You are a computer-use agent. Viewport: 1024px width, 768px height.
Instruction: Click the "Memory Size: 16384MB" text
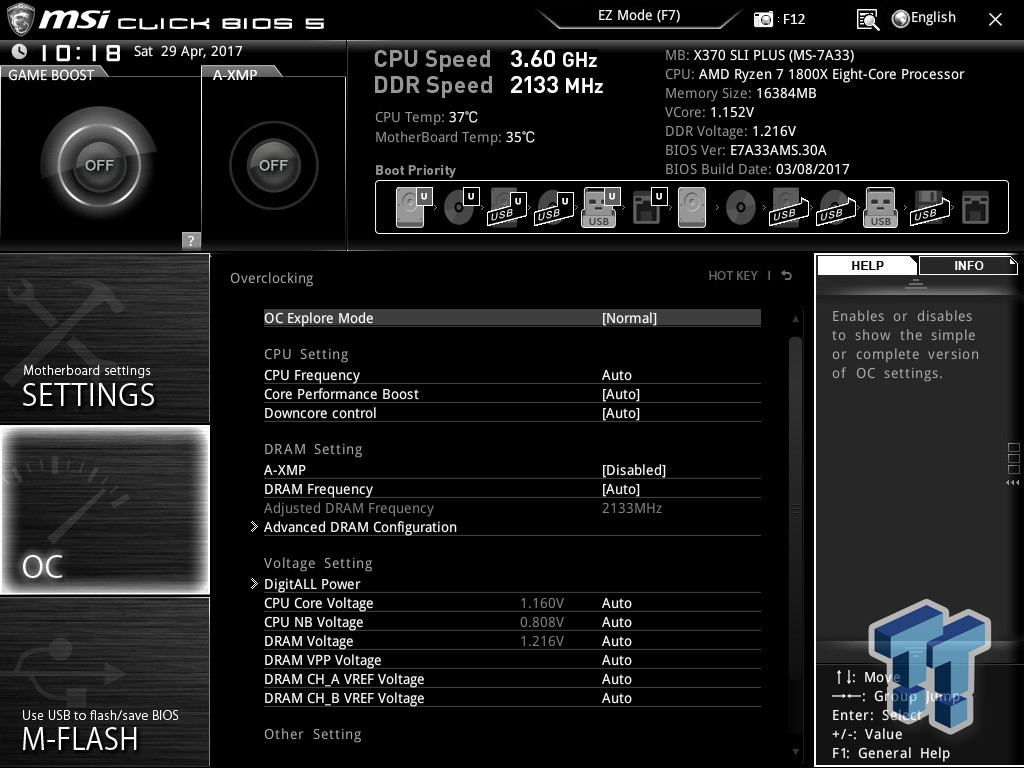click(741, 93)
